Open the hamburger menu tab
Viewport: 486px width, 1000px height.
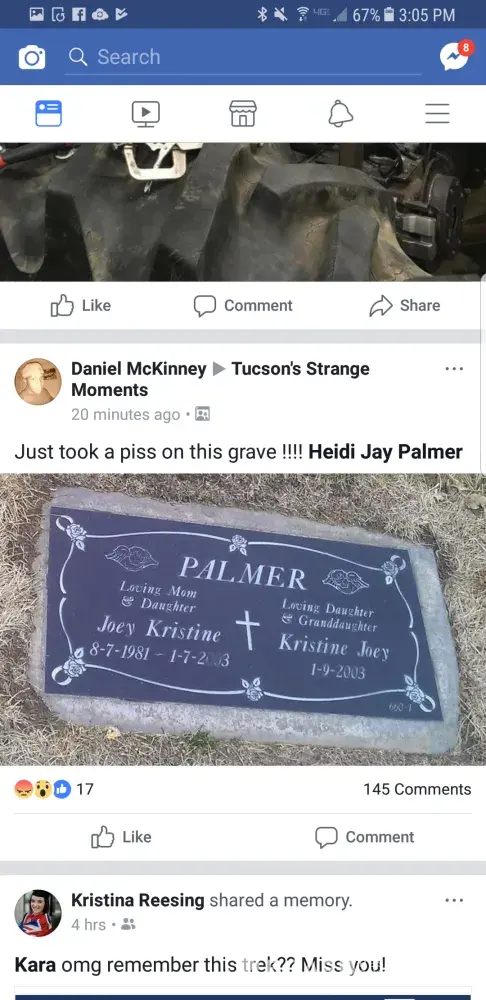click(x=438, y=114)
